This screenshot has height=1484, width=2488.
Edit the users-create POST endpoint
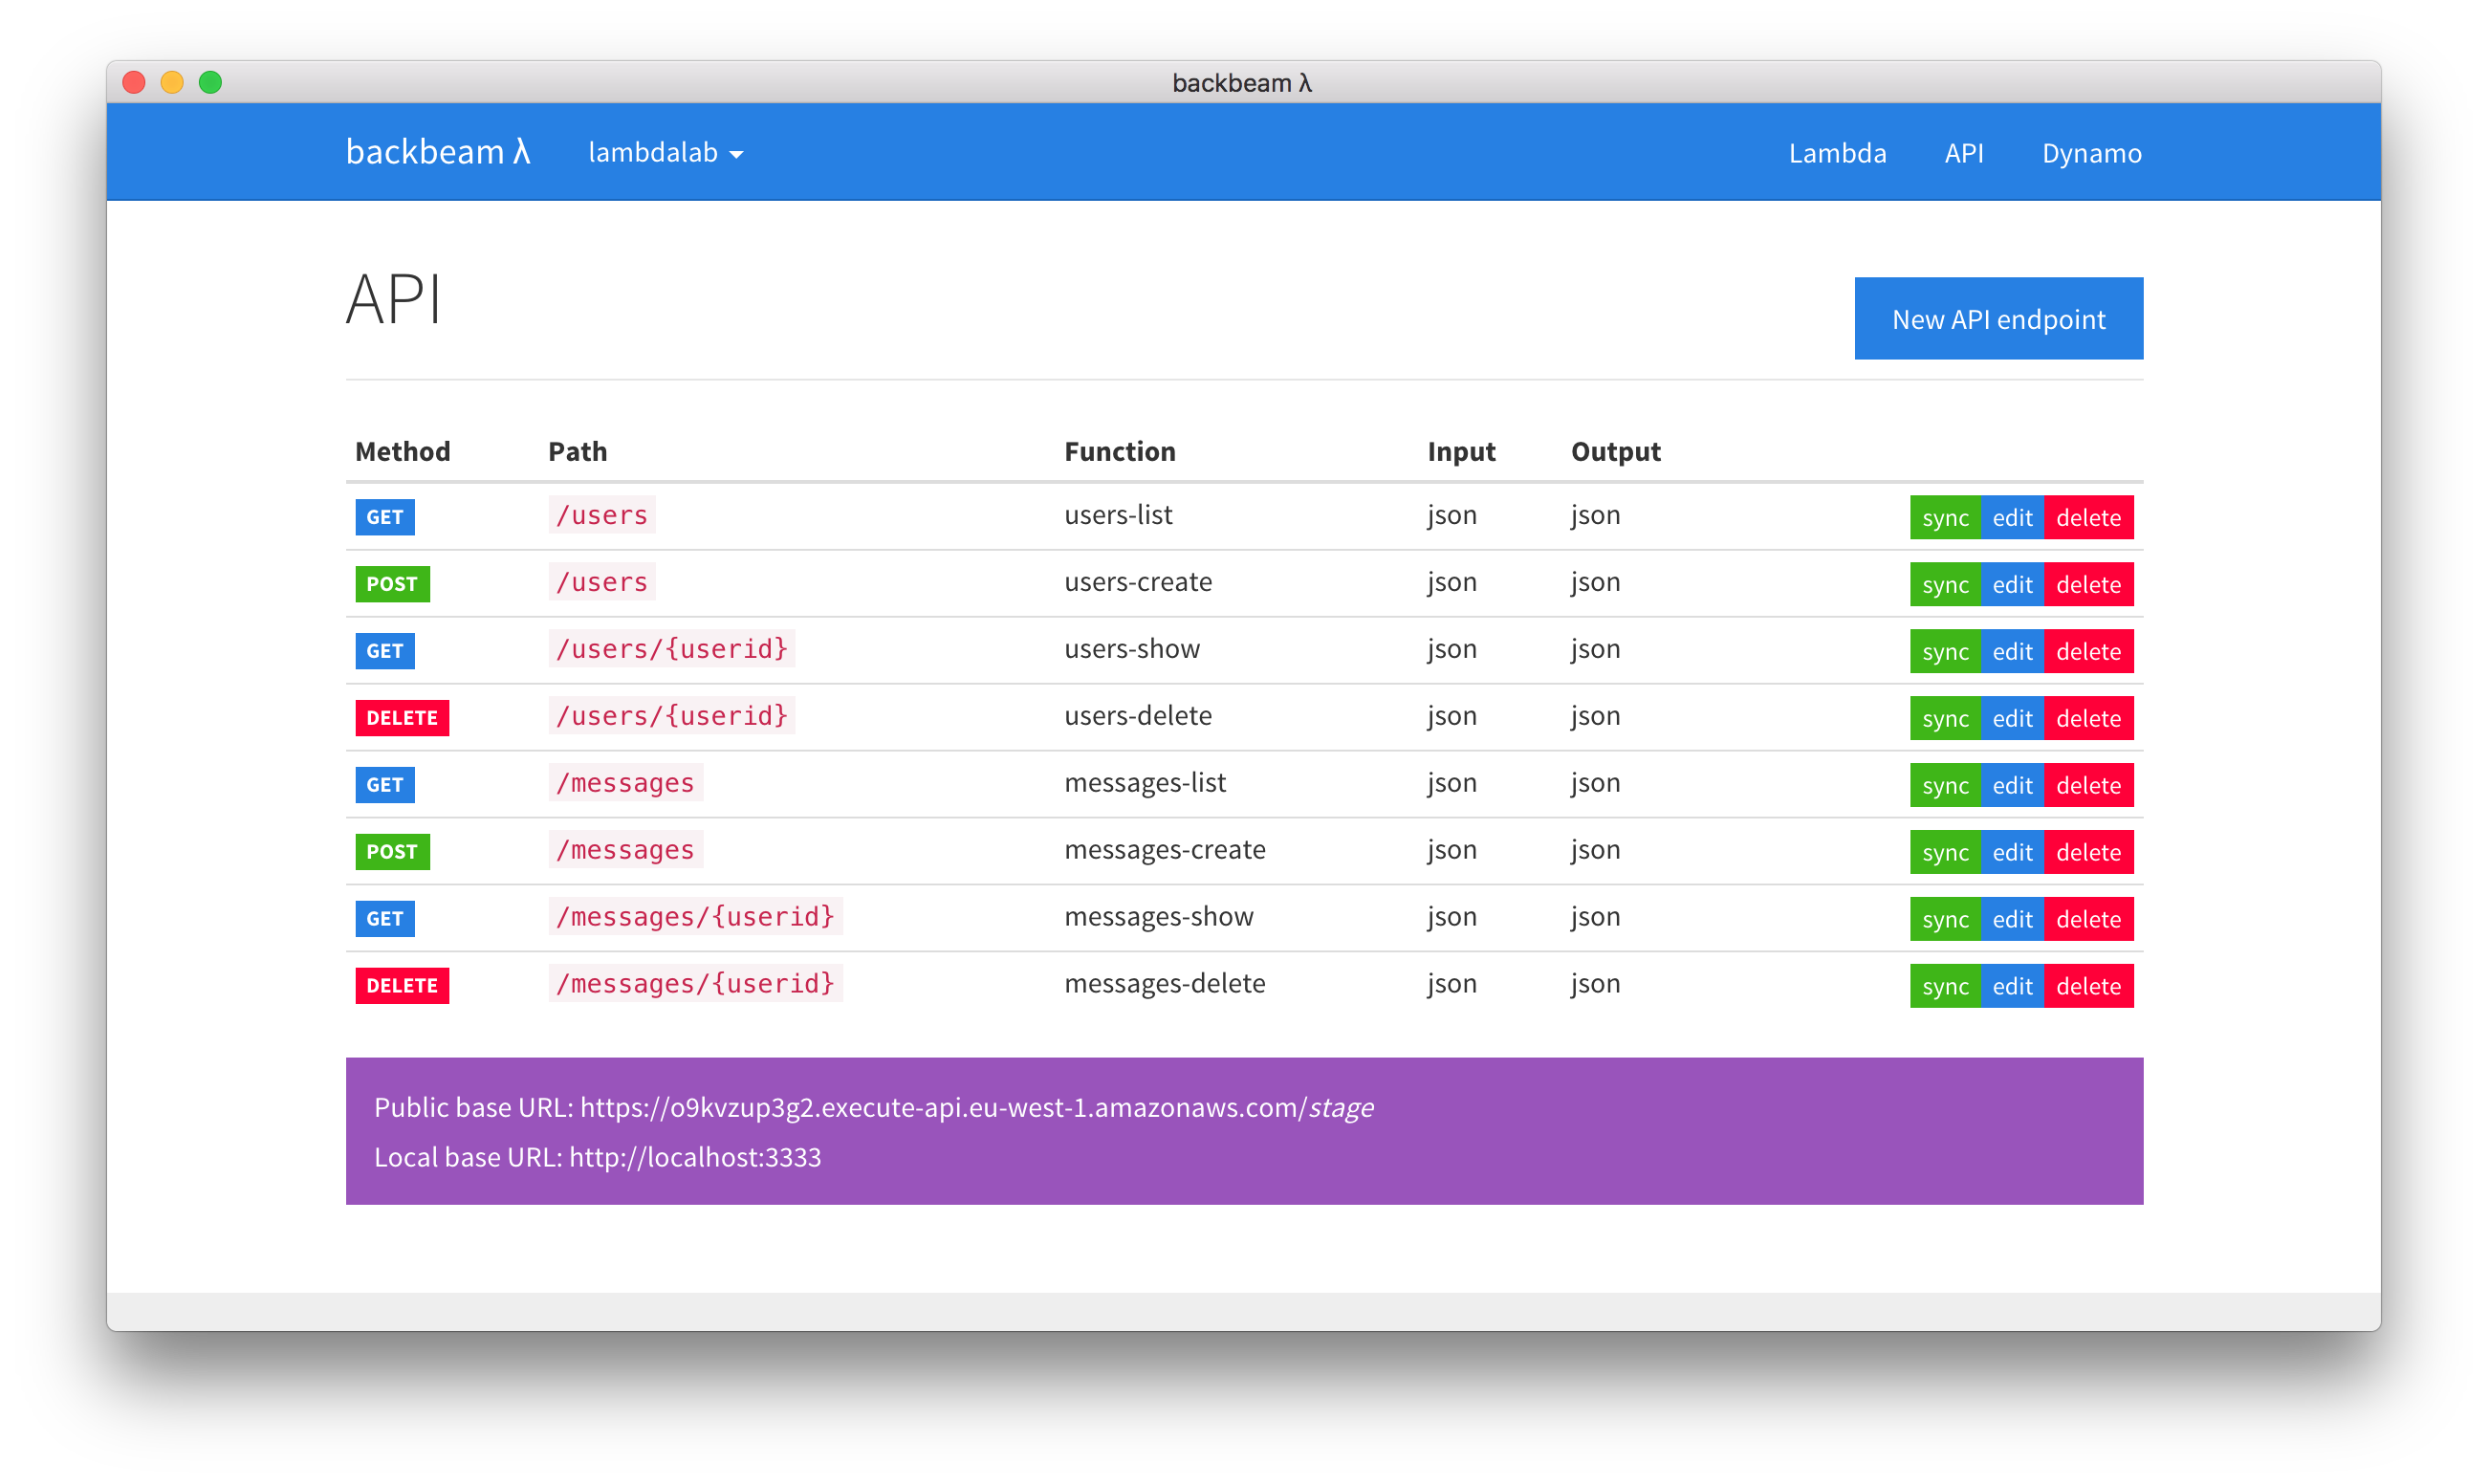2012,585
